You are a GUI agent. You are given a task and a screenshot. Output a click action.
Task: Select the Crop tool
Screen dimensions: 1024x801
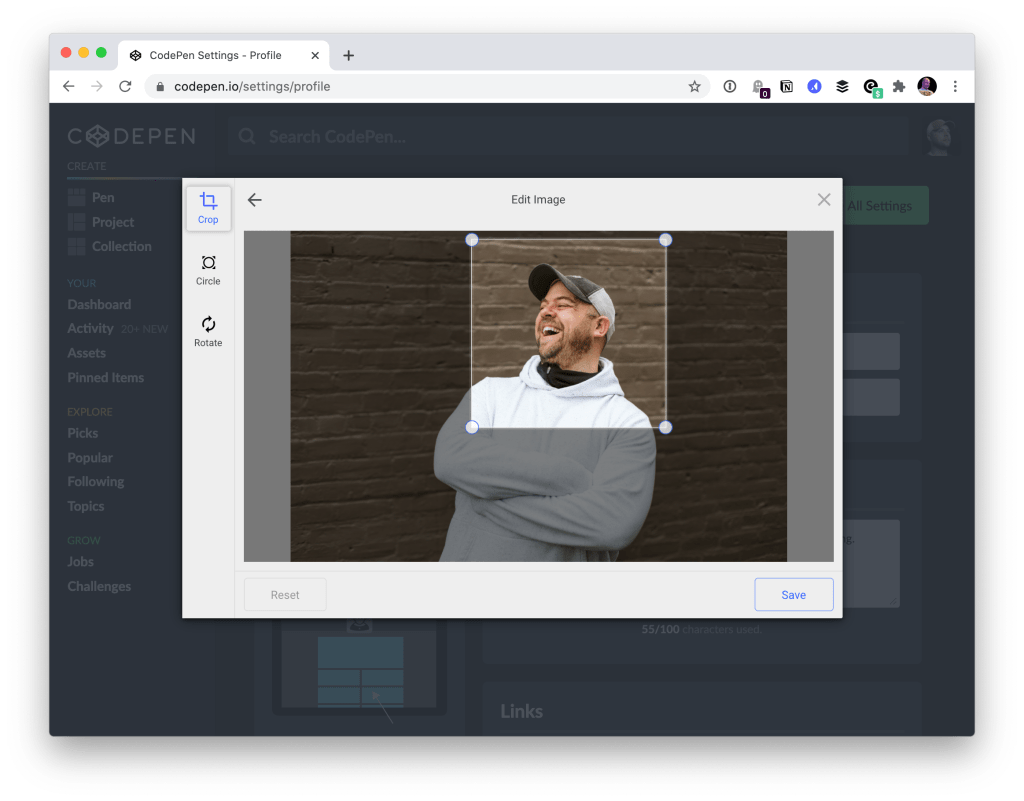[x=208, y=208]
